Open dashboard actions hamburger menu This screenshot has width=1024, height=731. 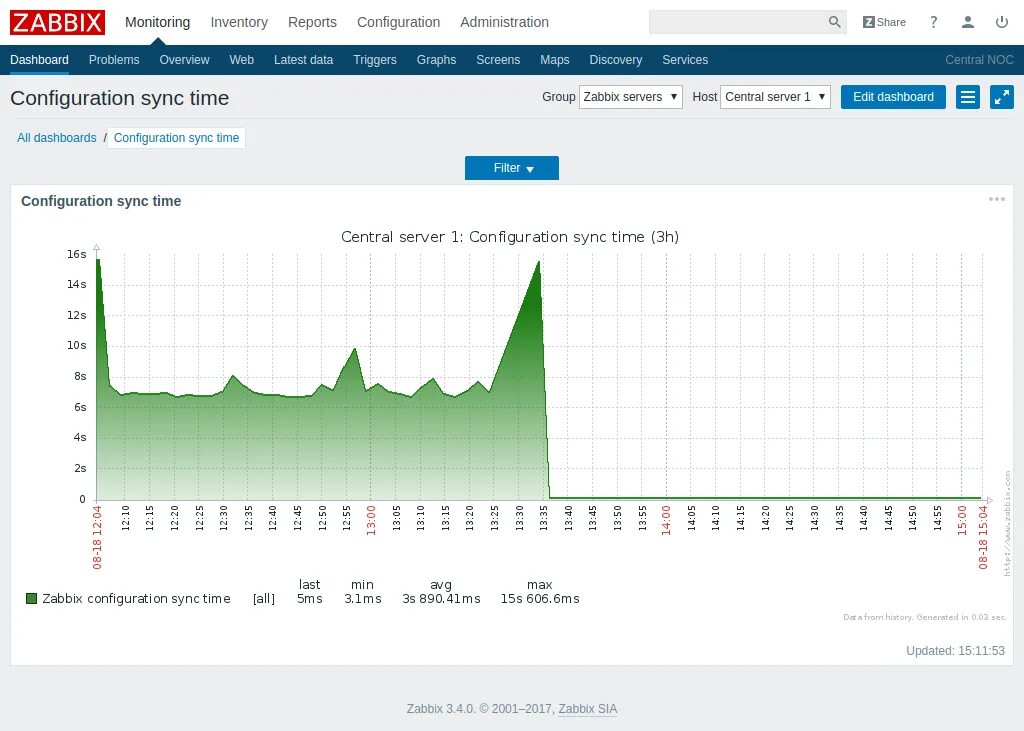(x=968, y=97)
